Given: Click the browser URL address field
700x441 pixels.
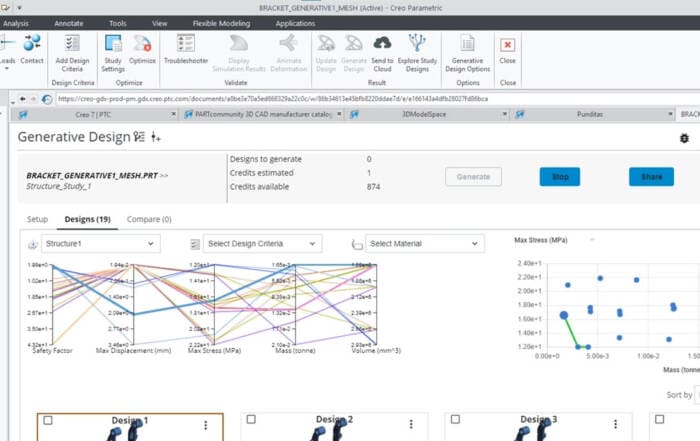Looking at the screenshot, I should [377, 99].
